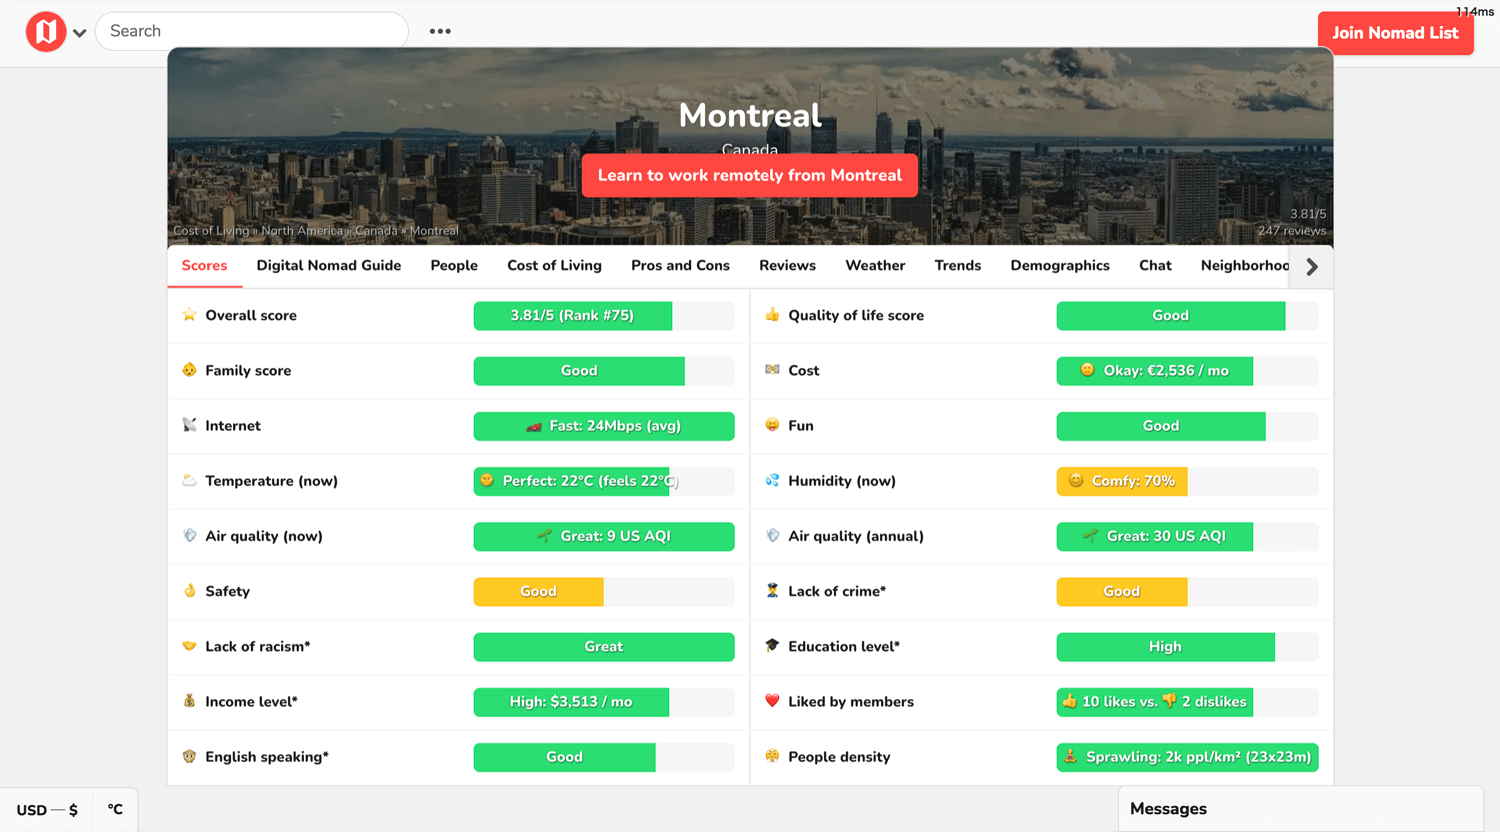
Task: Open the North America breadcrumb link
Action: pyautogui.click(x=302, y=231)
